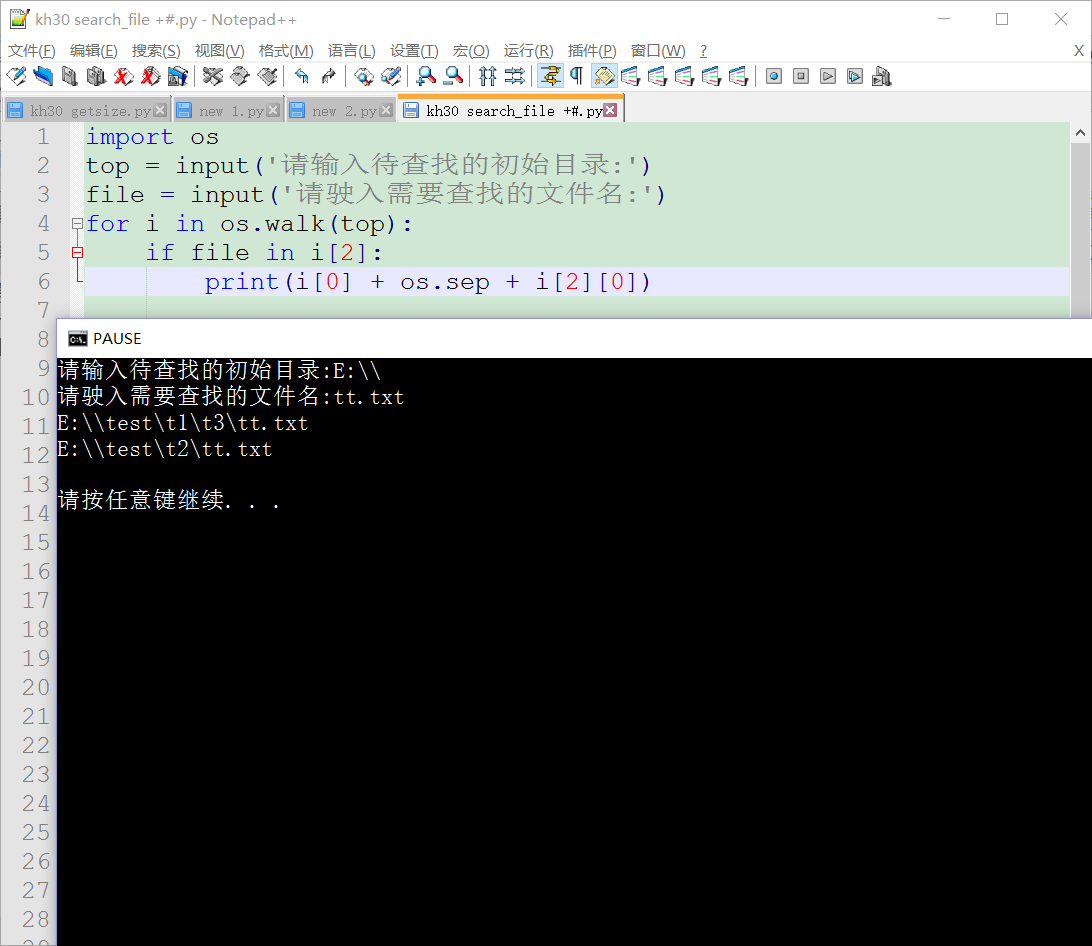Screen dimensions: 1092x946
Task: Stop the macro recording
Action: [801, 76]
